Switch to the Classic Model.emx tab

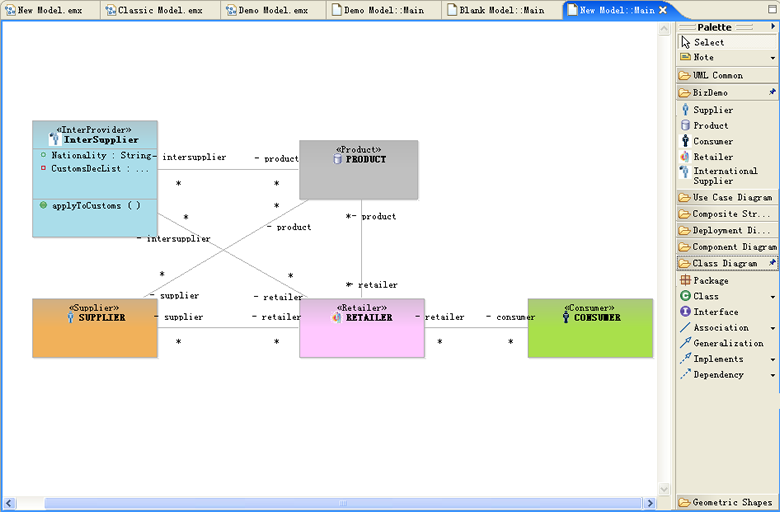pyautogui.click(x=156, y=10)
